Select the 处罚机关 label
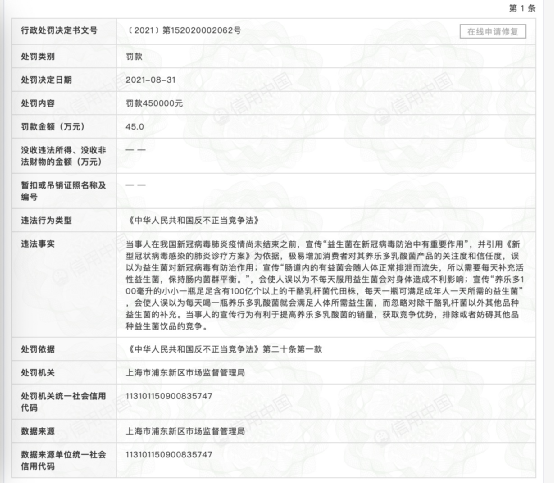Viewport: 554px width, 483px height. click(x=37, y=373)
